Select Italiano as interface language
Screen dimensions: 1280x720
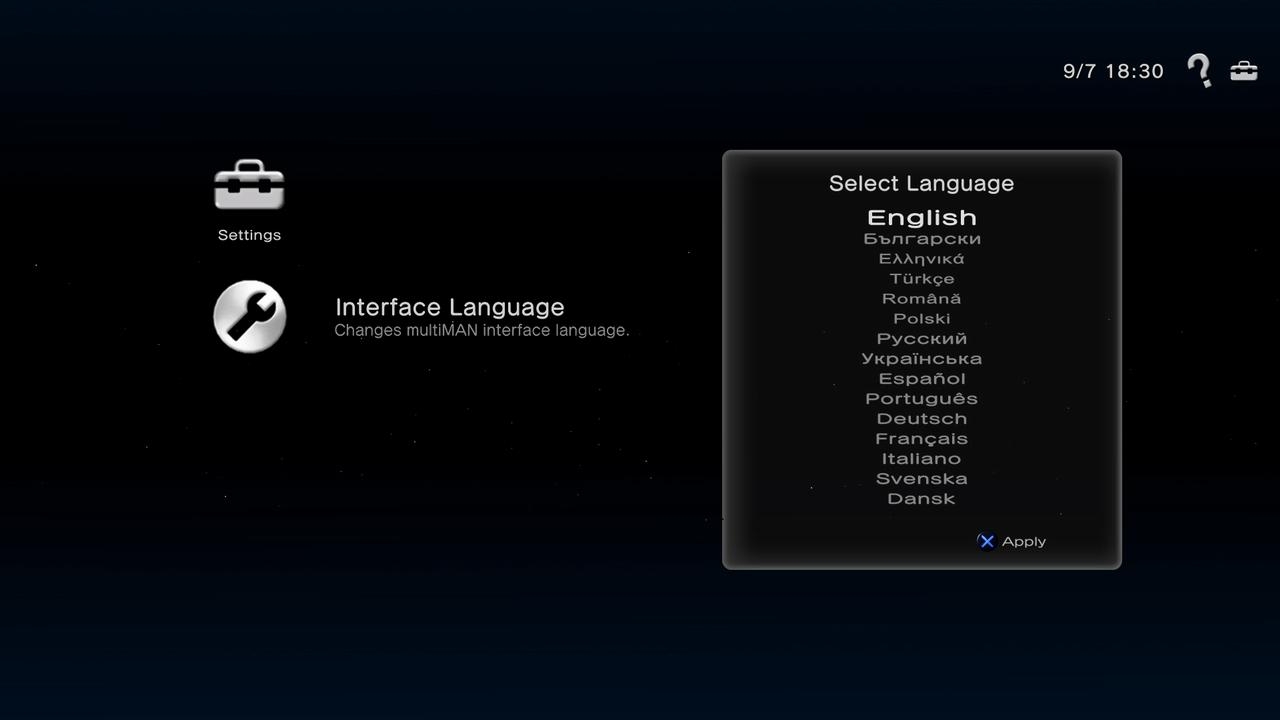point(921,459)
